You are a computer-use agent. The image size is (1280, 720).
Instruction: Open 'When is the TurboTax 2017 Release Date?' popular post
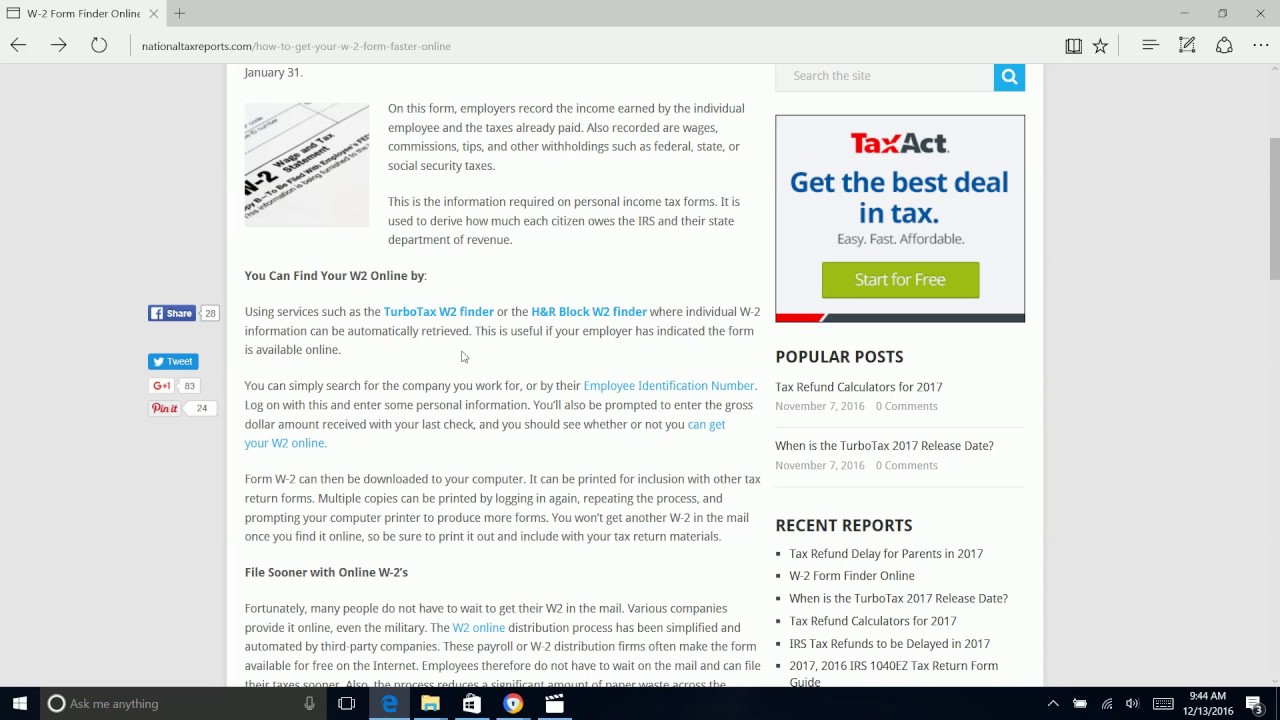click(884, 446)
